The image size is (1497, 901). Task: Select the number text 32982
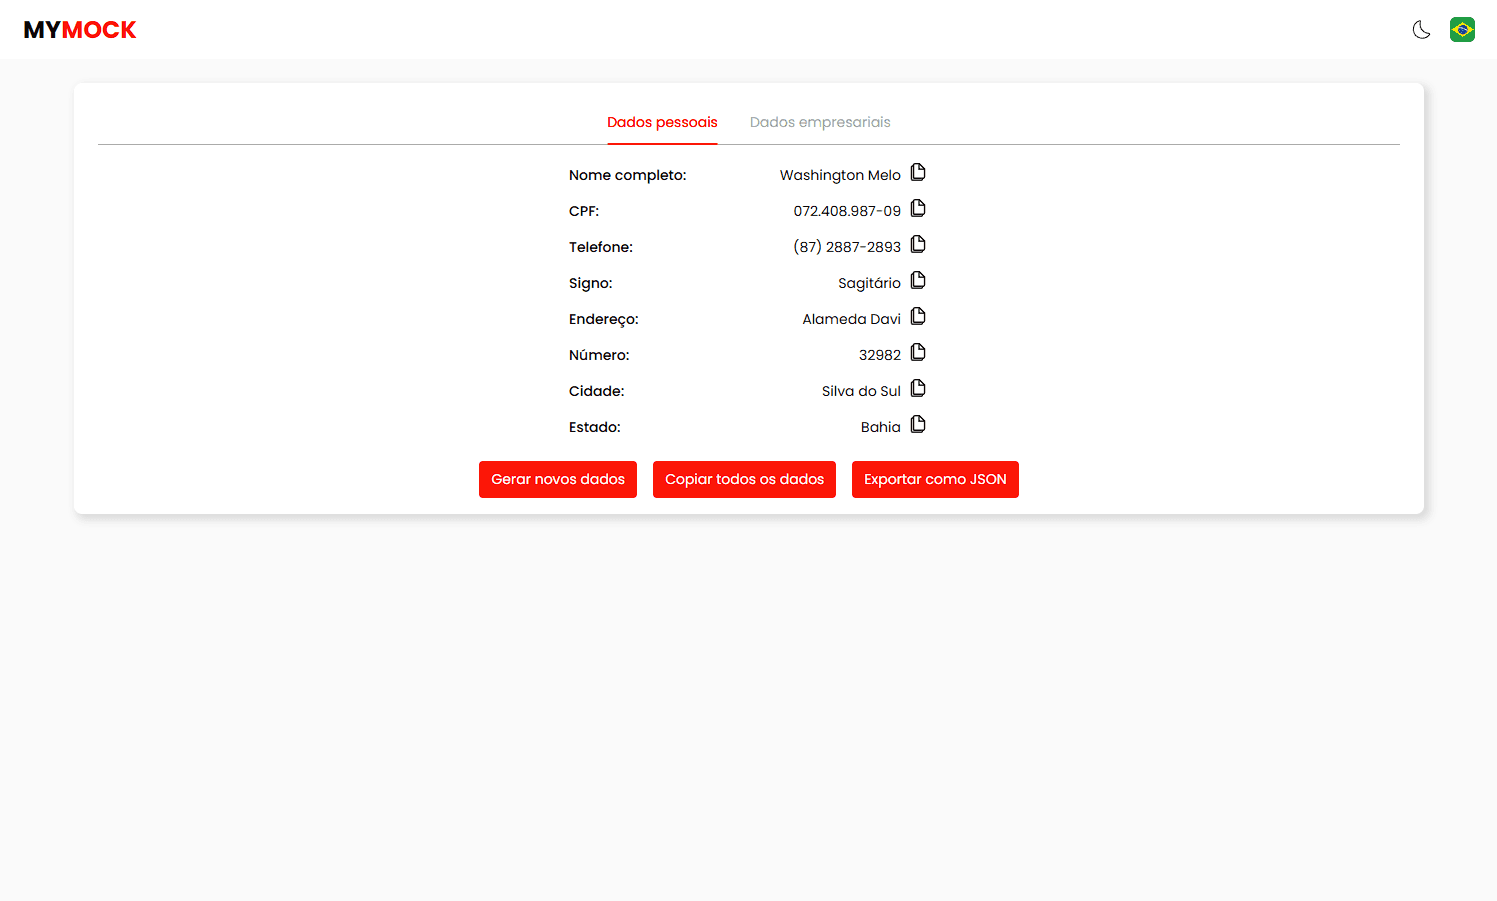[880, 355]
